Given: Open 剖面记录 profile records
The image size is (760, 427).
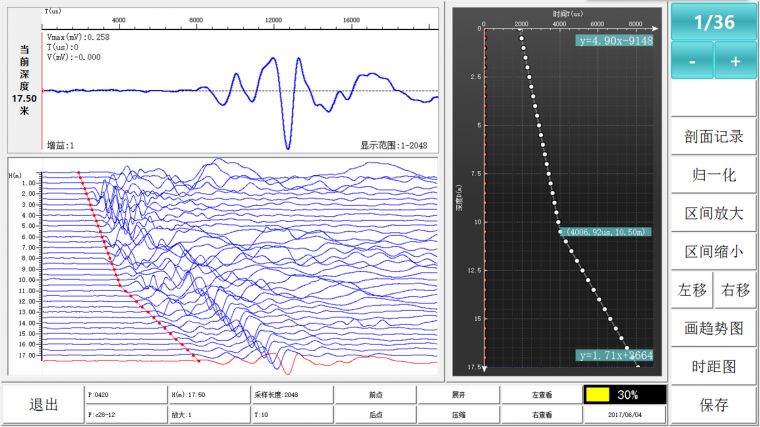Looking at the screenshot, I should pos(714,136).
